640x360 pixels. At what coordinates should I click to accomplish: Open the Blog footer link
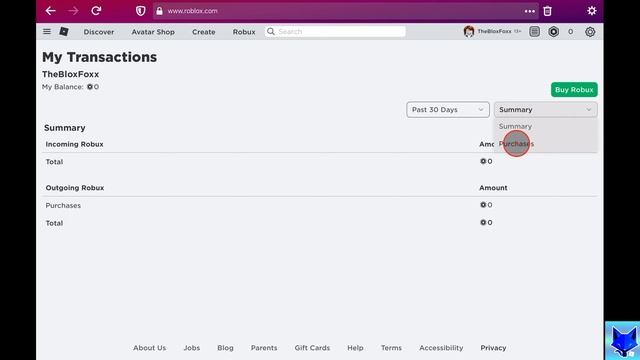(225, 348)
